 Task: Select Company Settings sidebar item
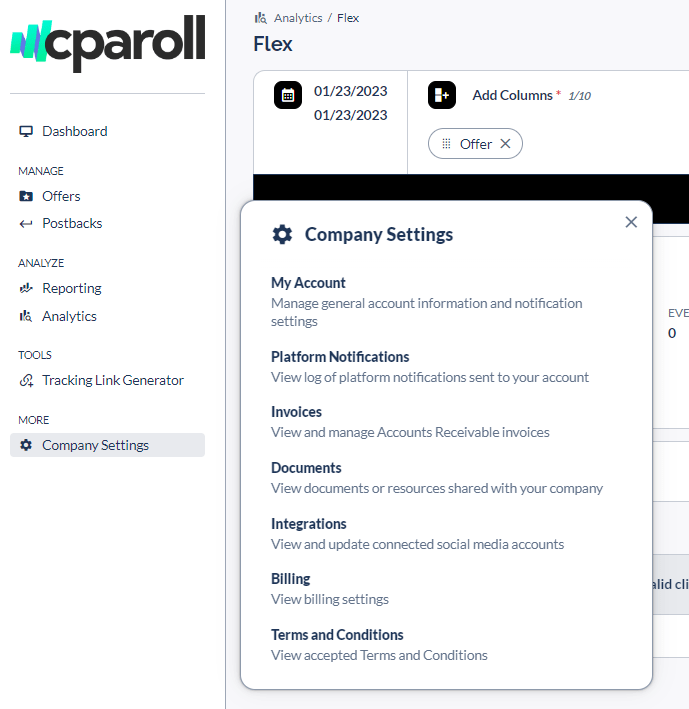[107, 445]
